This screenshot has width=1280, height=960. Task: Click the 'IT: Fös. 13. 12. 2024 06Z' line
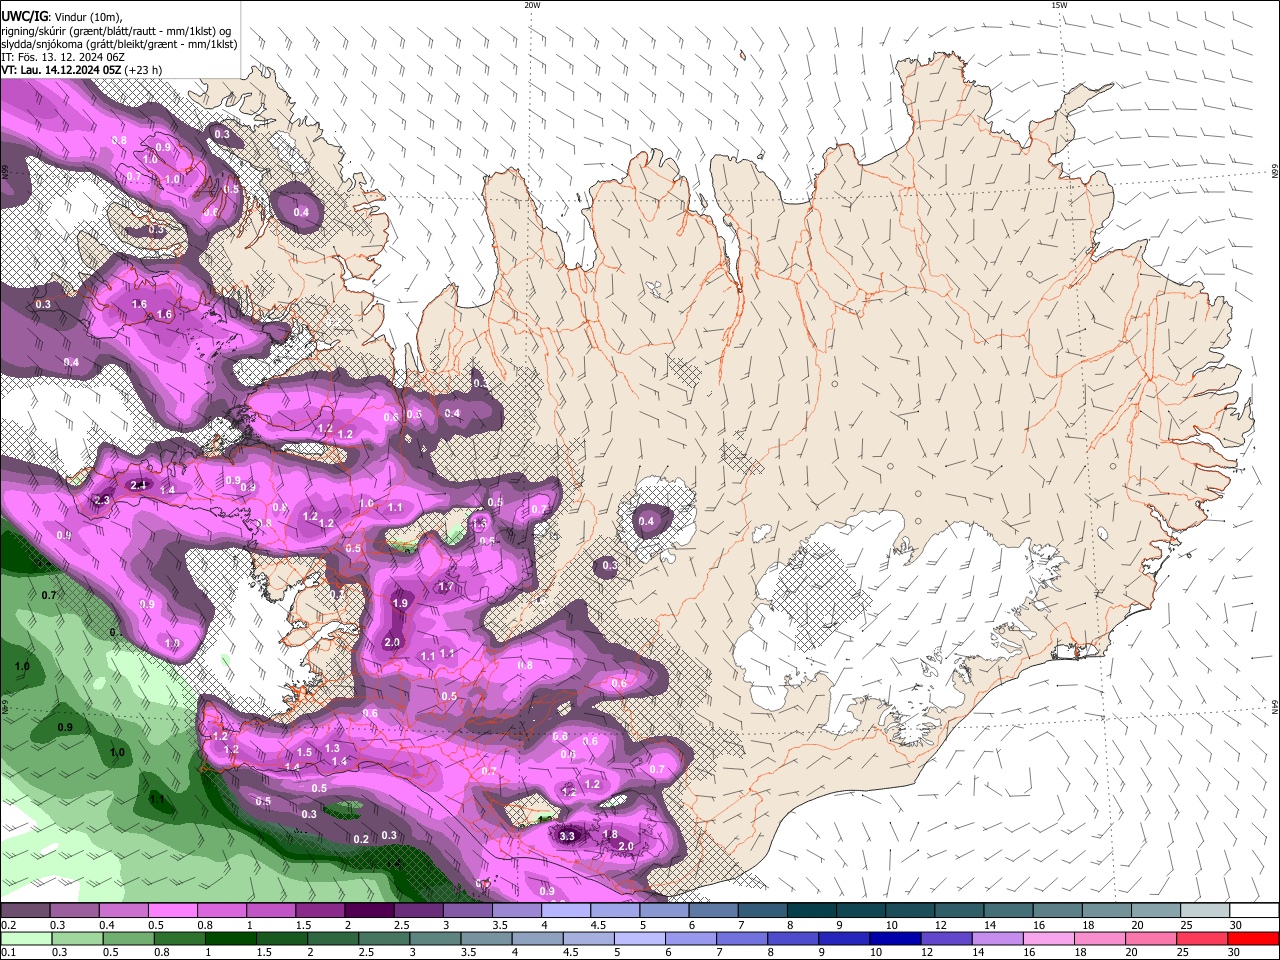coord(62,57)
